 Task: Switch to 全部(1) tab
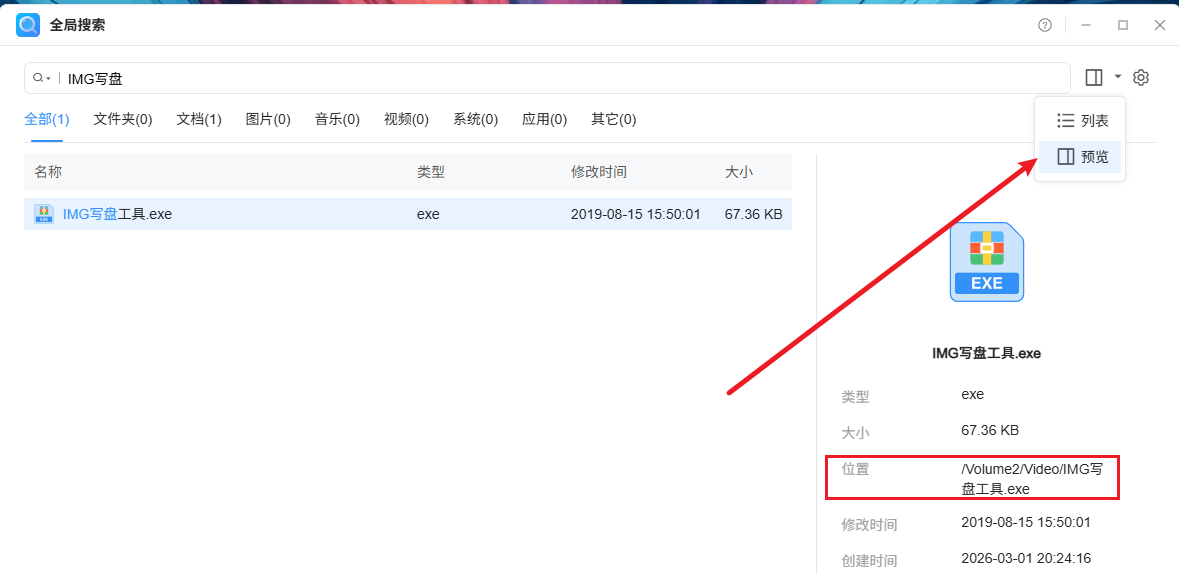click(x=47, y=119)
